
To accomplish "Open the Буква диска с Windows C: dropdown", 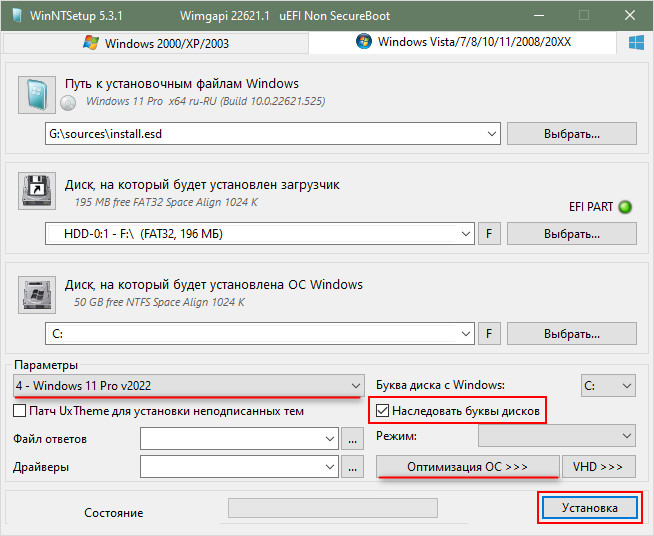I will 608,385.
